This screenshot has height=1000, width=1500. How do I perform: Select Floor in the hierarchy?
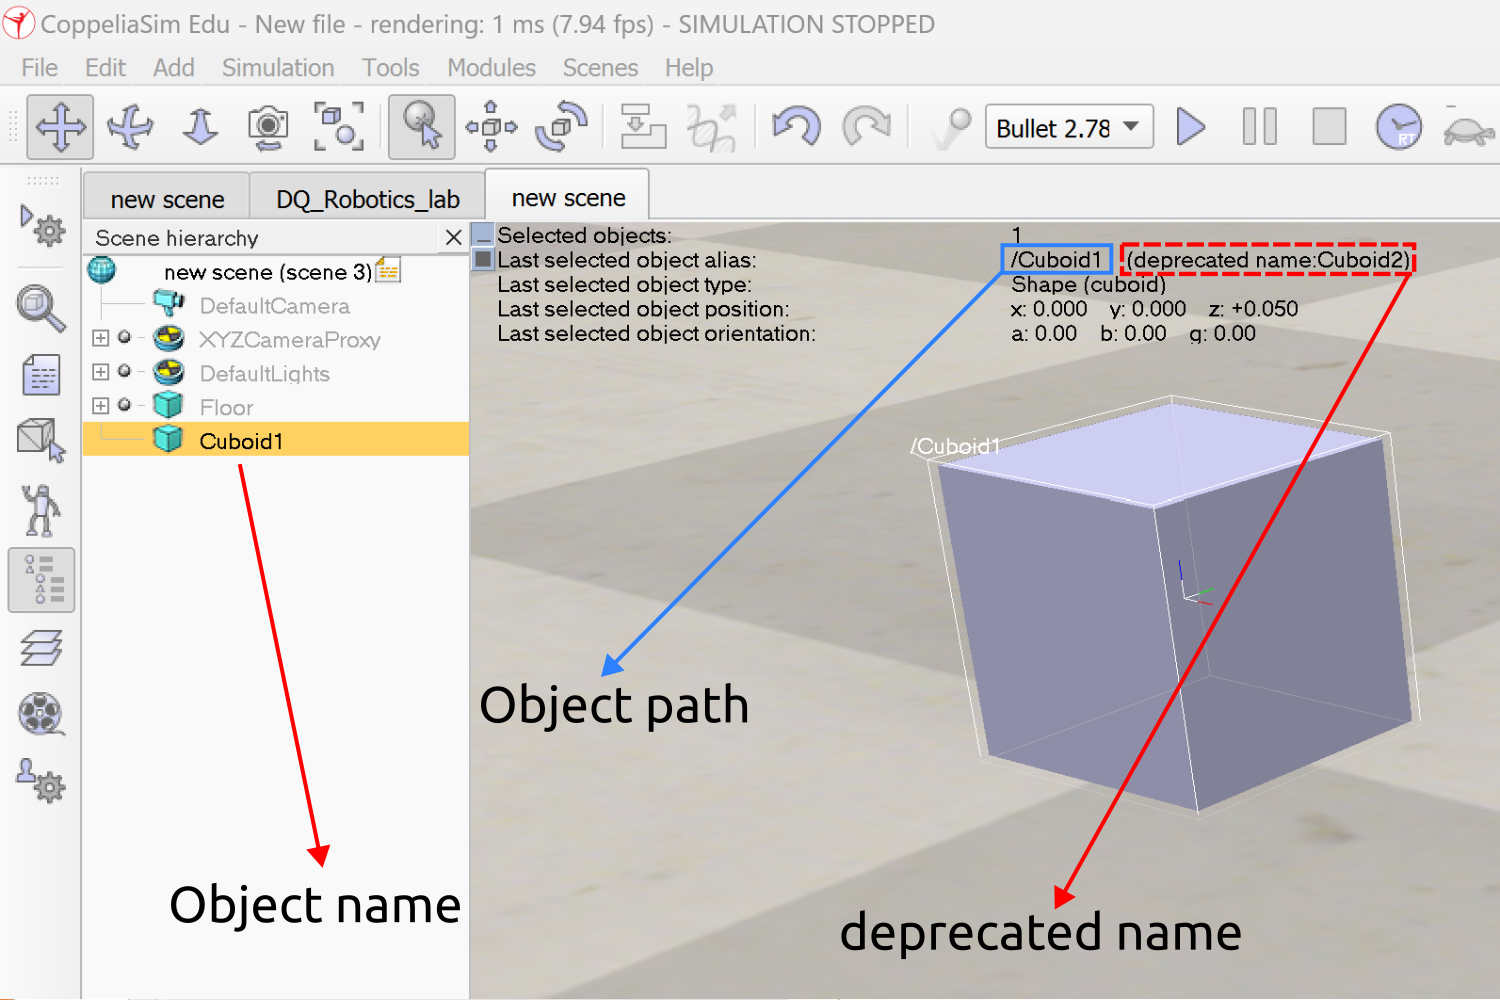[x=227, y=408]
